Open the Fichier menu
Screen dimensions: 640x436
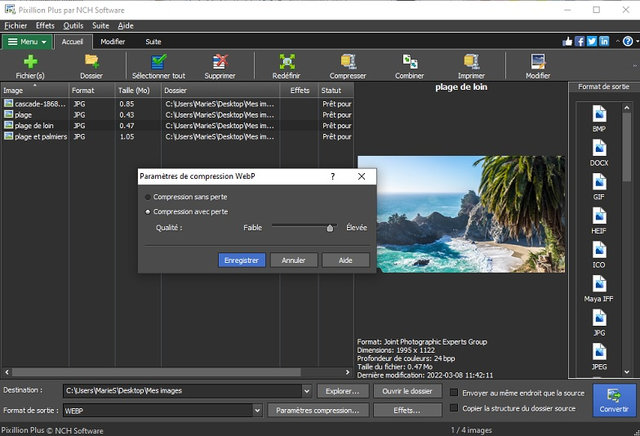point(16,26)
